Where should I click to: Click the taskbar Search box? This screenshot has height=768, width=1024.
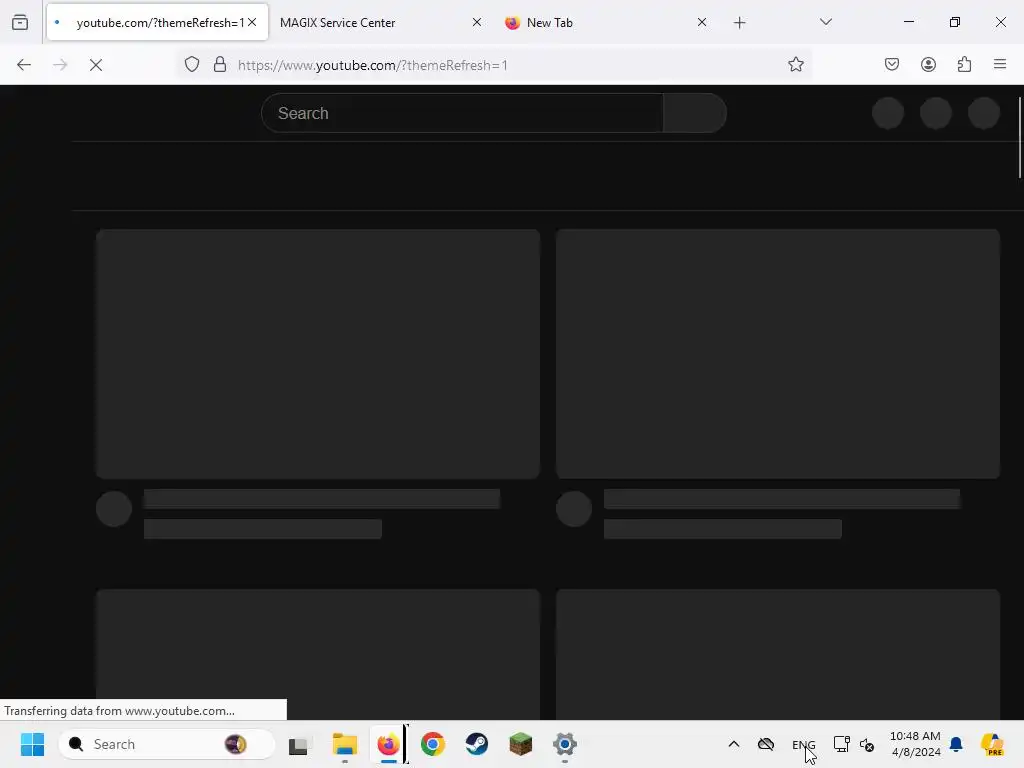tap(167, 744)
